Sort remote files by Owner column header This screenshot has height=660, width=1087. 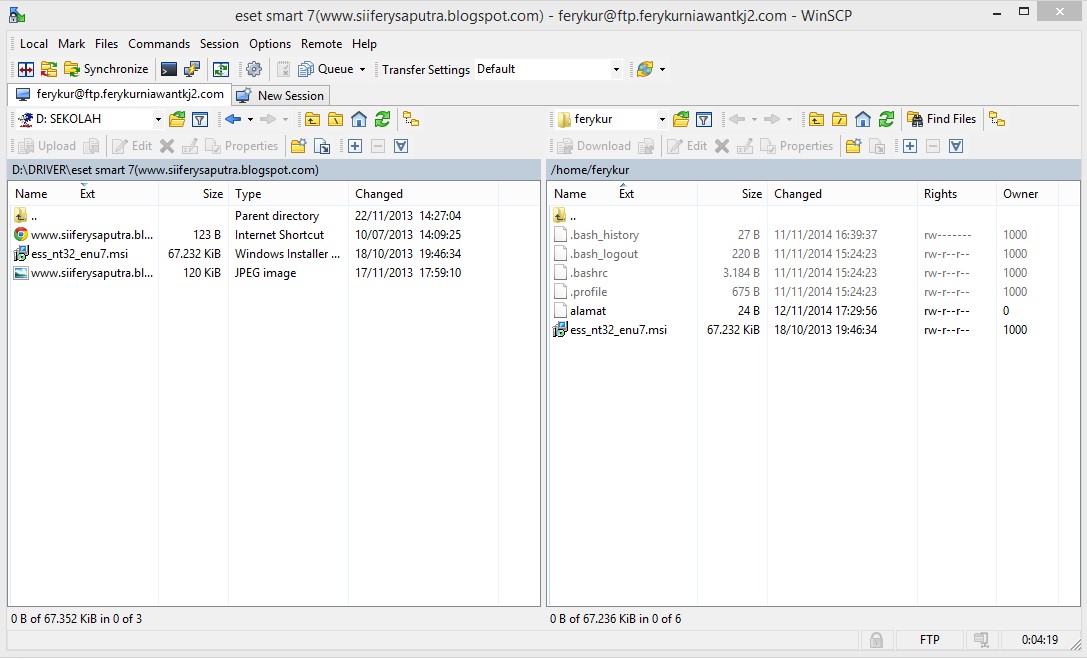click(x=1027, y=194)
